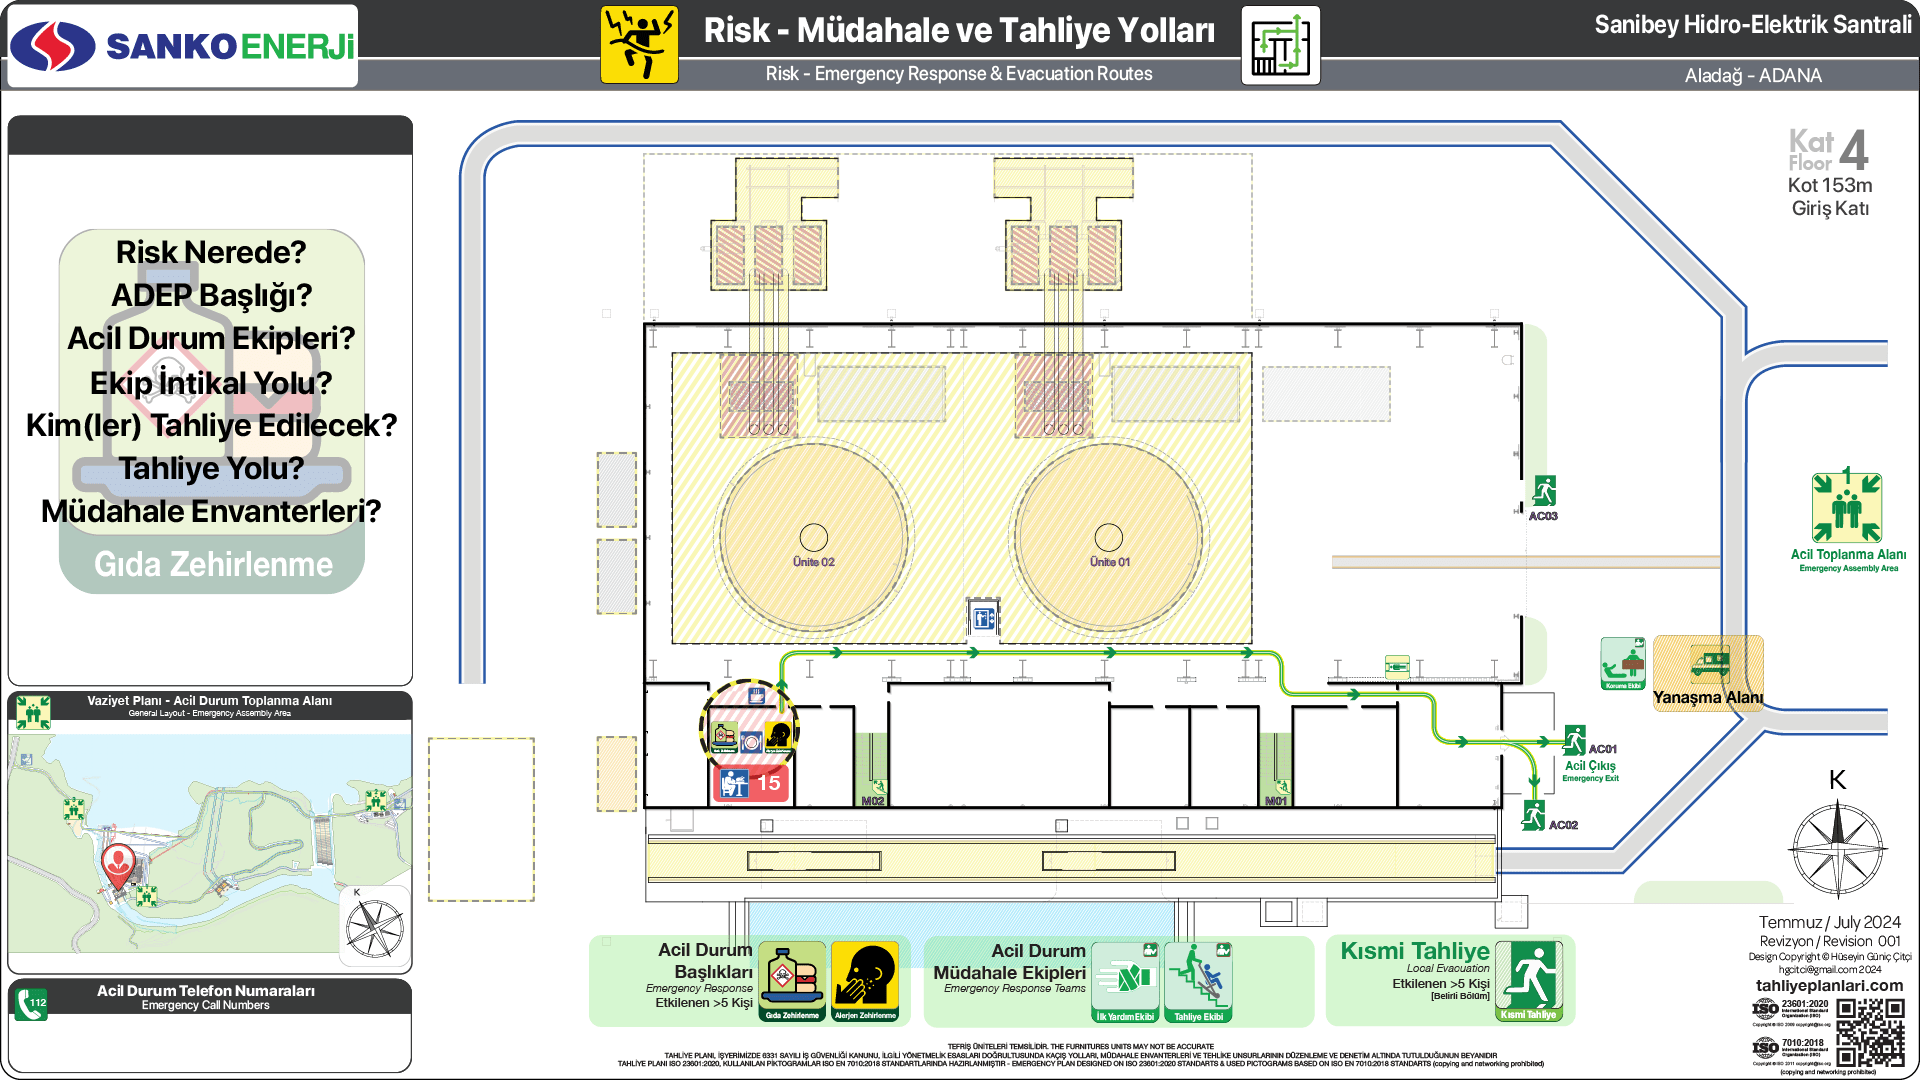Click the Tahliye Ekibi team icon
Viewport: 1920px width, 1080px height.
point(1198,981)
